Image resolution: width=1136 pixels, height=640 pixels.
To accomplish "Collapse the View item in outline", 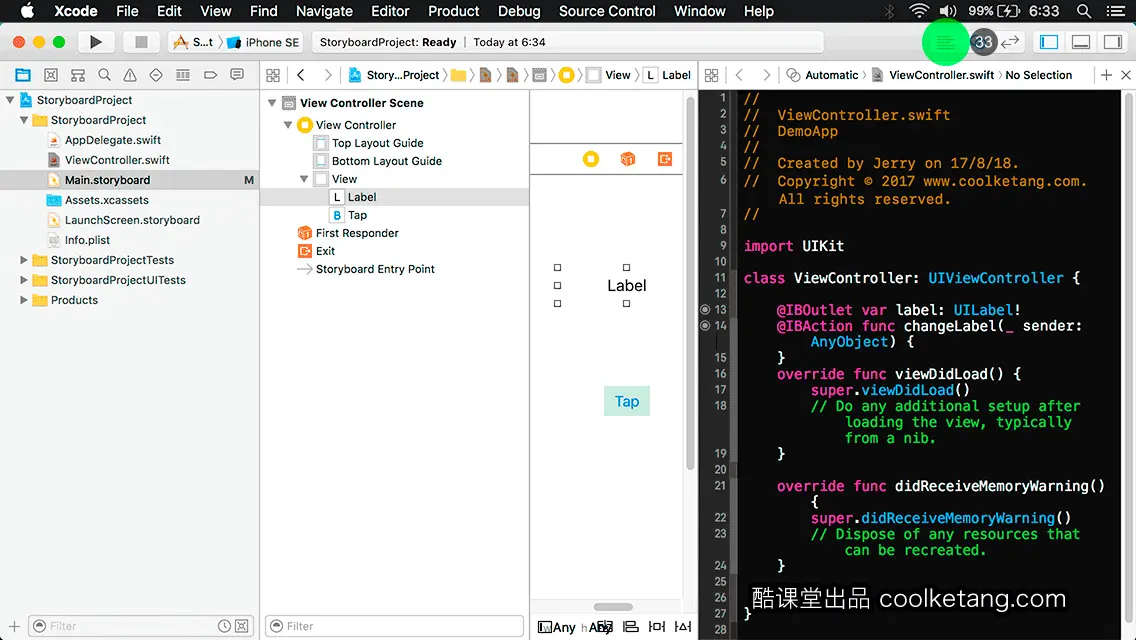I will point(304,179).
